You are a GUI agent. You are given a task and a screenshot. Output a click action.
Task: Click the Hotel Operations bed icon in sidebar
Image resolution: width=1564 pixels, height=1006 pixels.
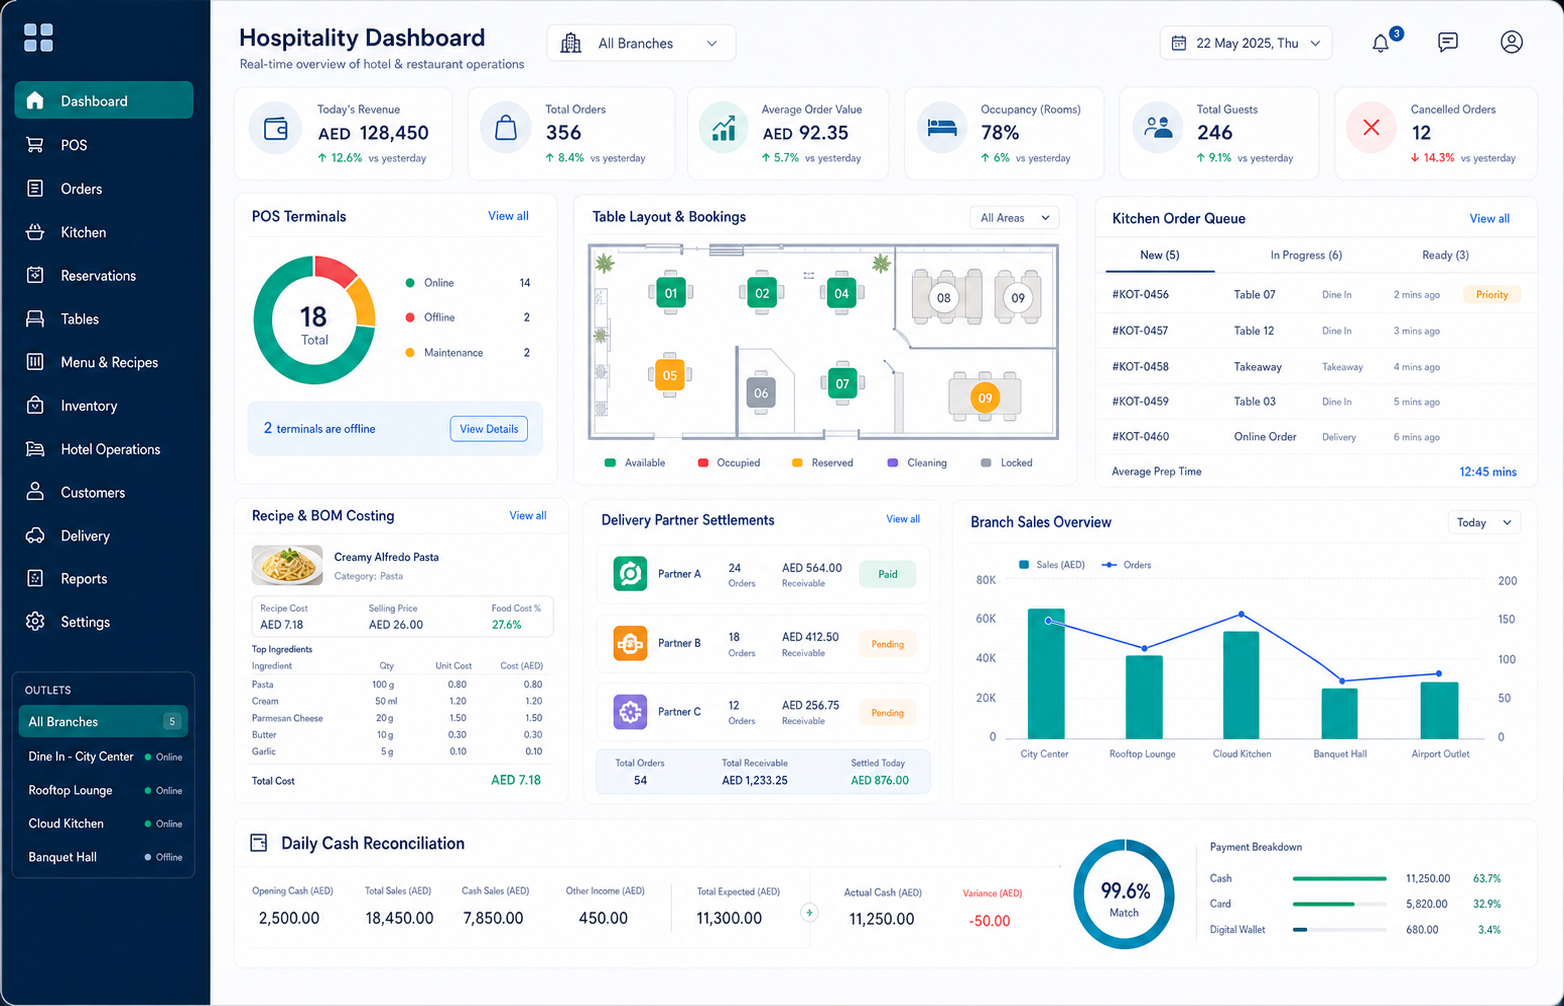point(35,449)
